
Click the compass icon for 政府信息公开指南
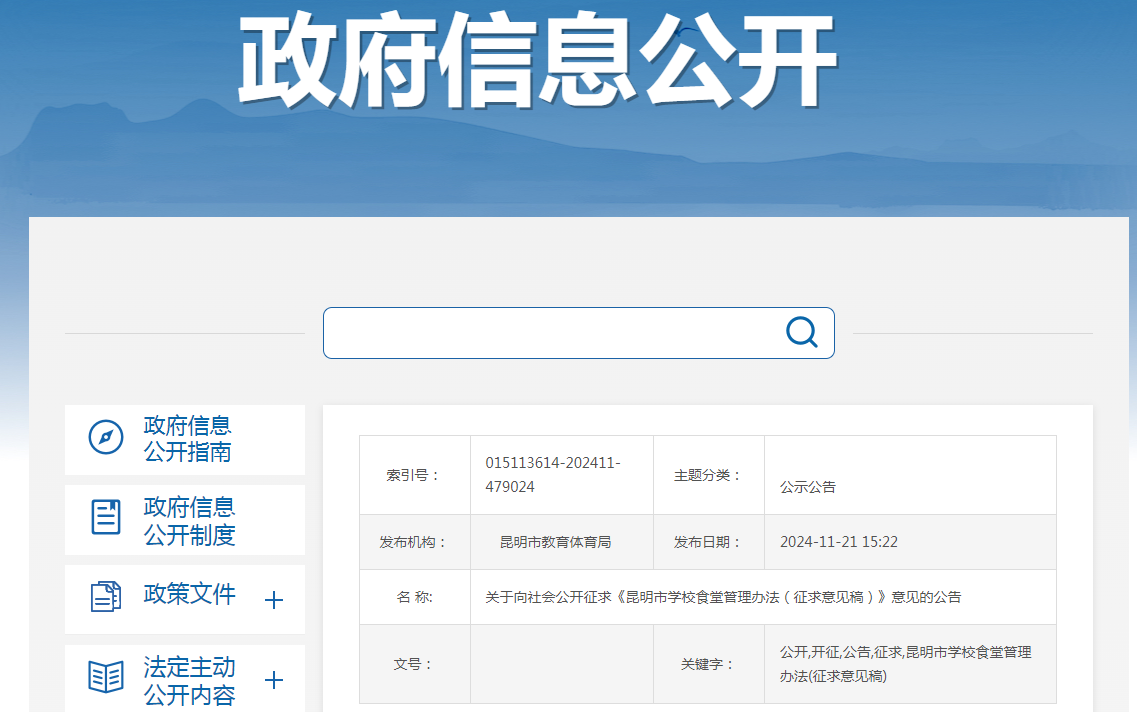[x=106, y=438]
